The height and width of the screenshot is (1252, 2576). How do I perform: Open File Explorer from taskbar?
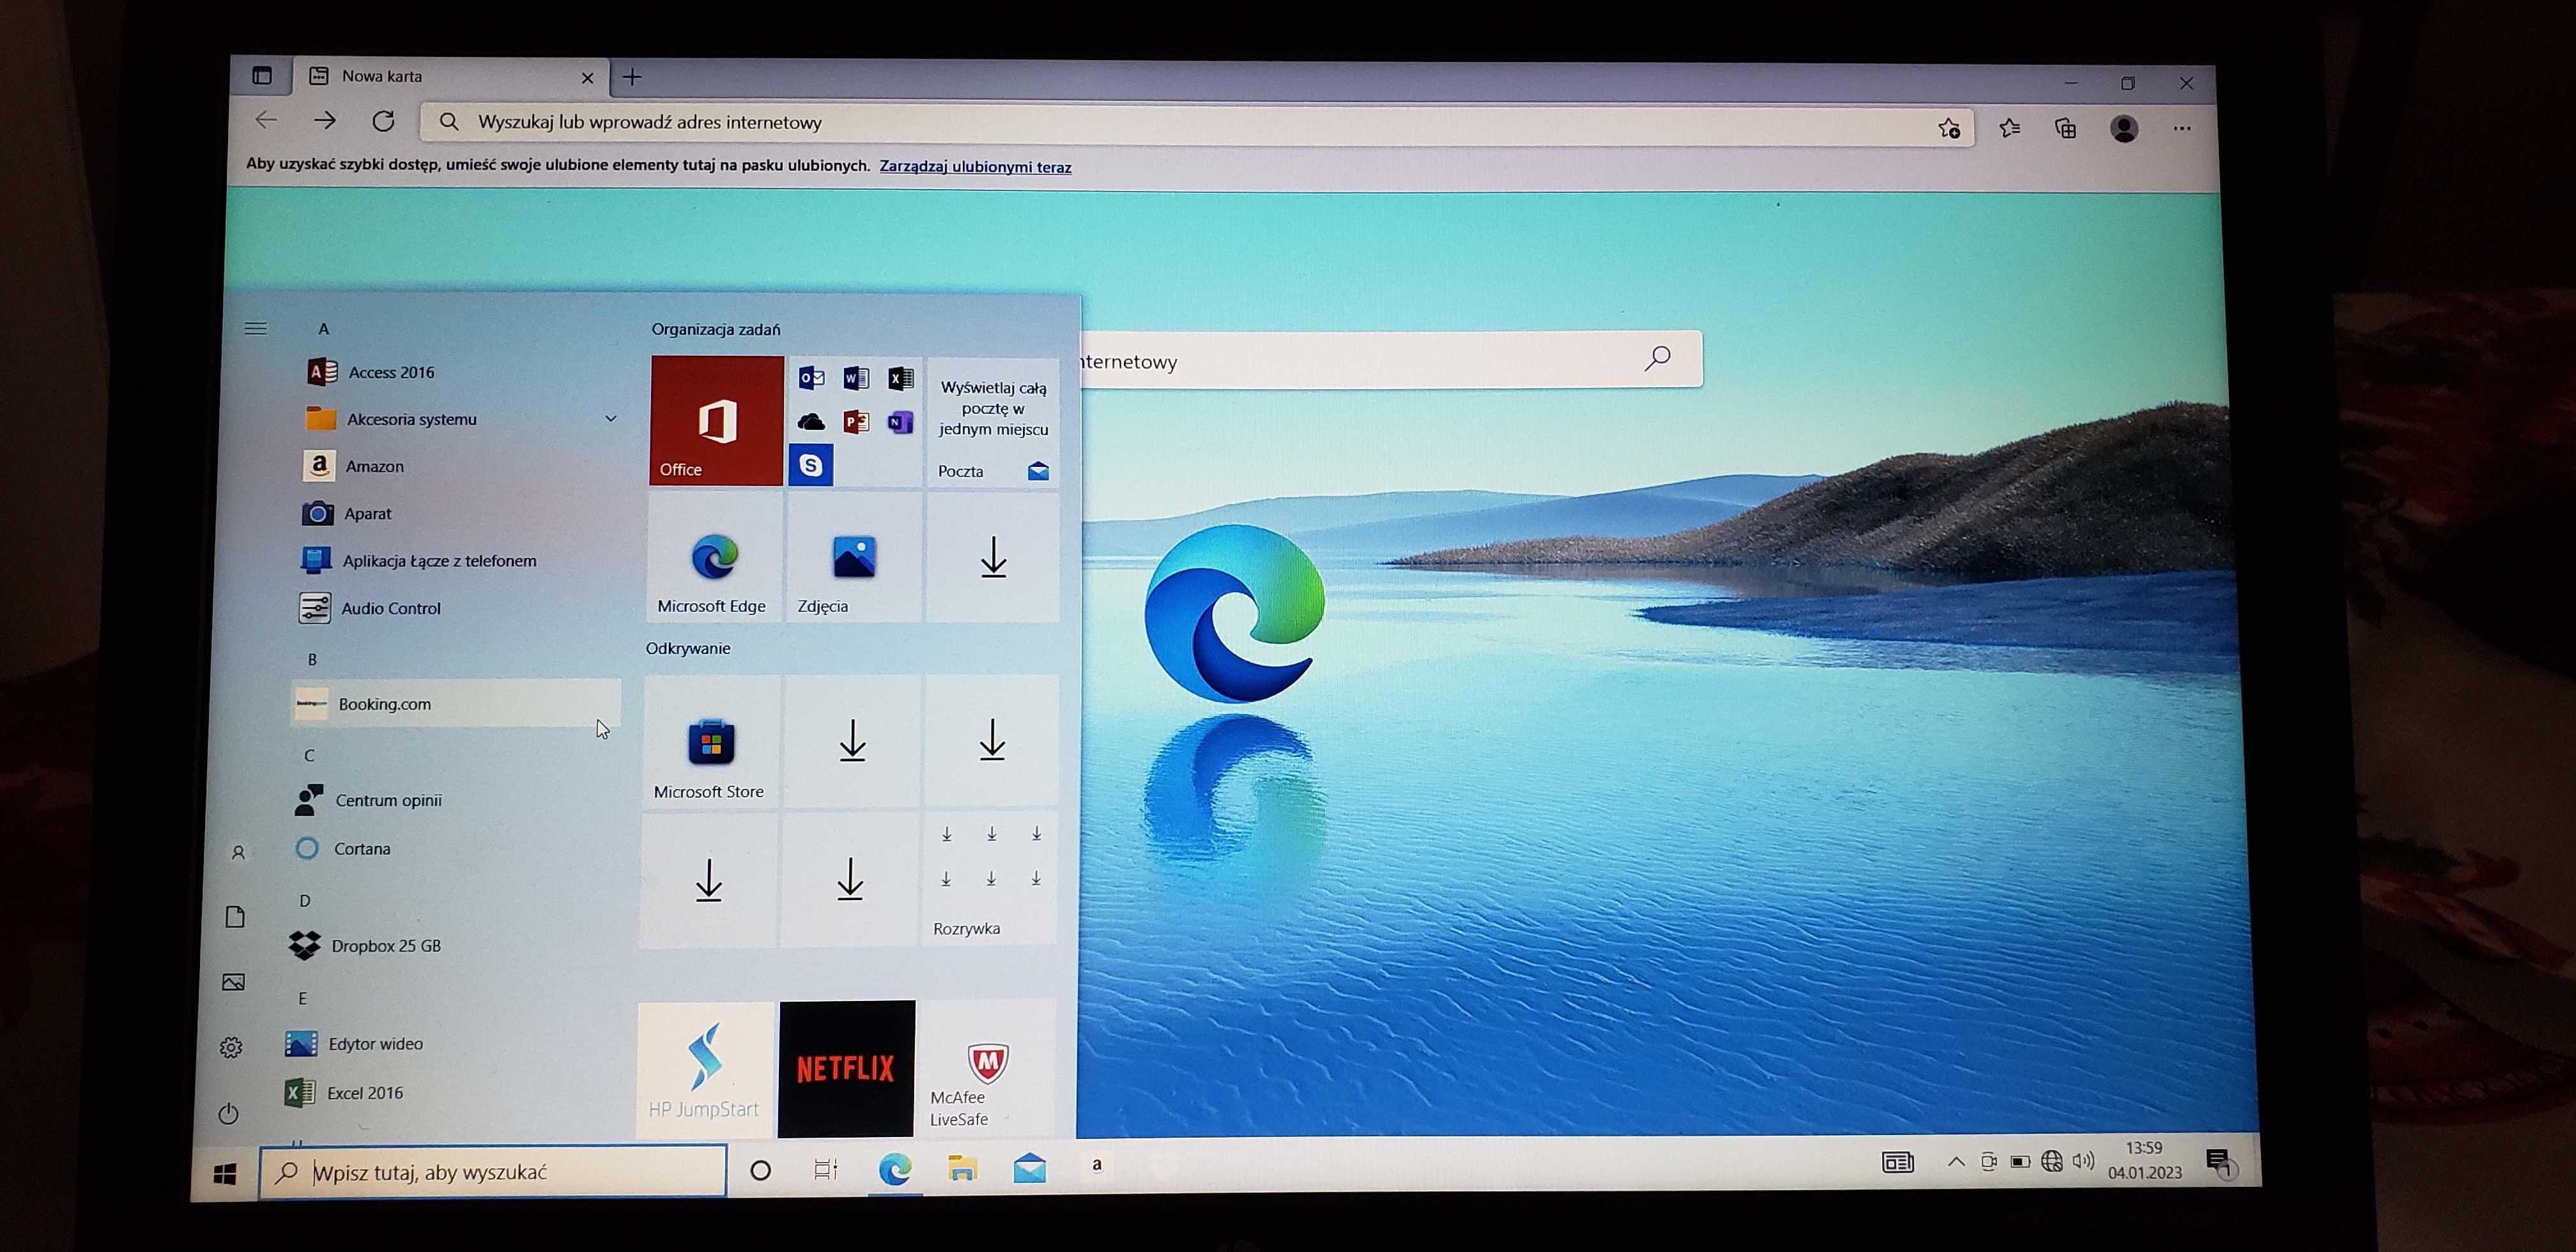pyautogui.click(x=962, y=1167)
